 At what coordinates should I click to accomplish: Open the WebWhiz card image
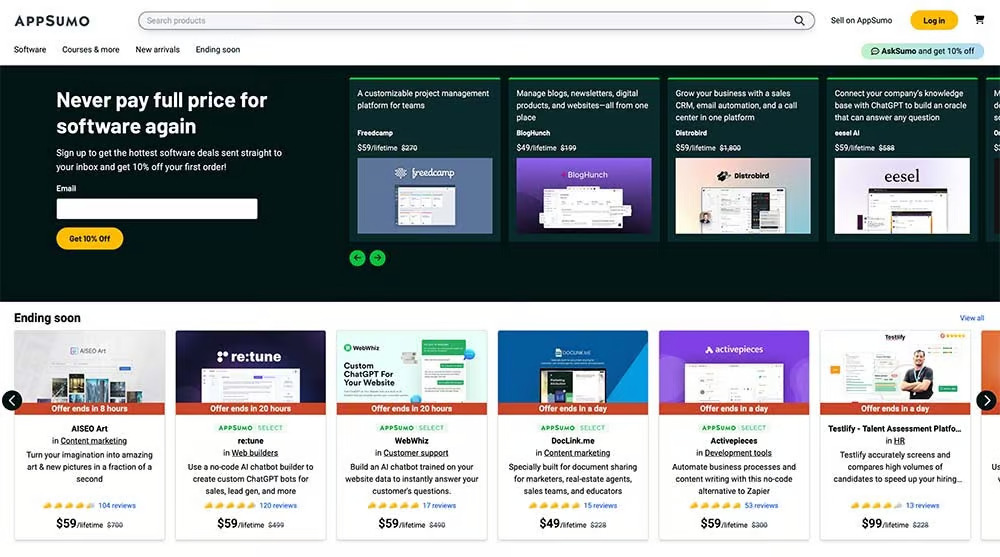(x=412, y=367)
